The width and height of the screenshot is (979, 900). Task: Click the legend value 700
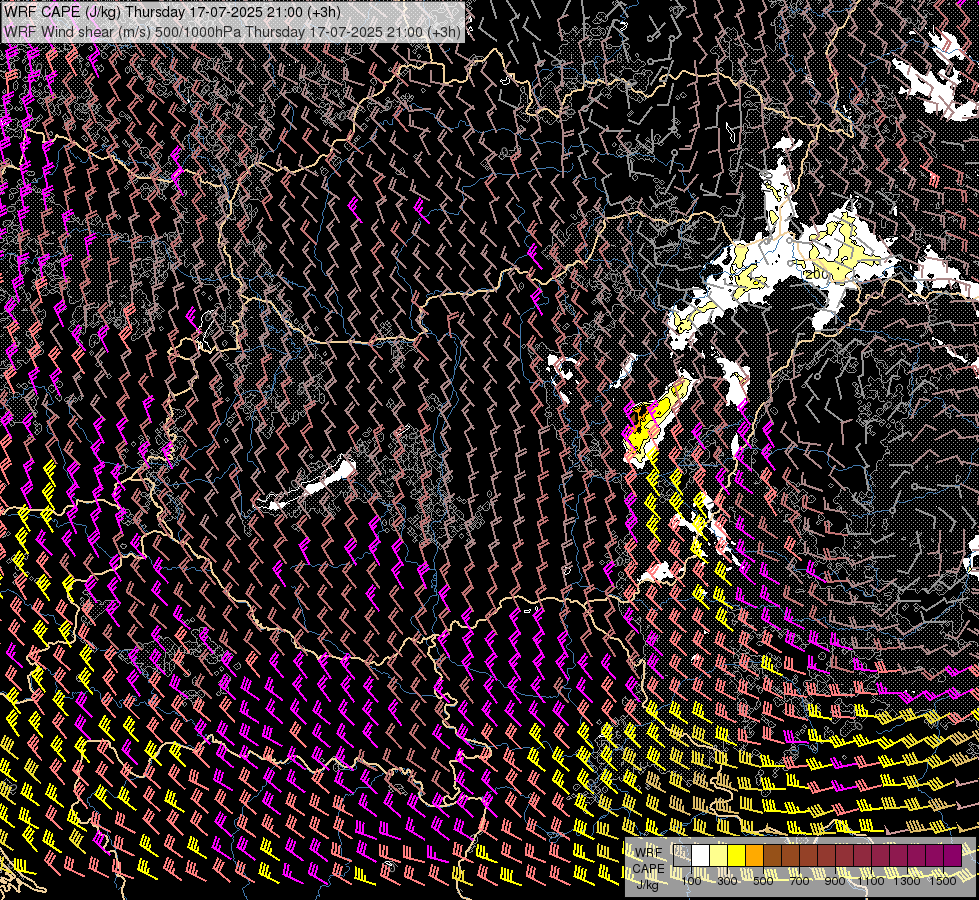[x=799, y=881]
